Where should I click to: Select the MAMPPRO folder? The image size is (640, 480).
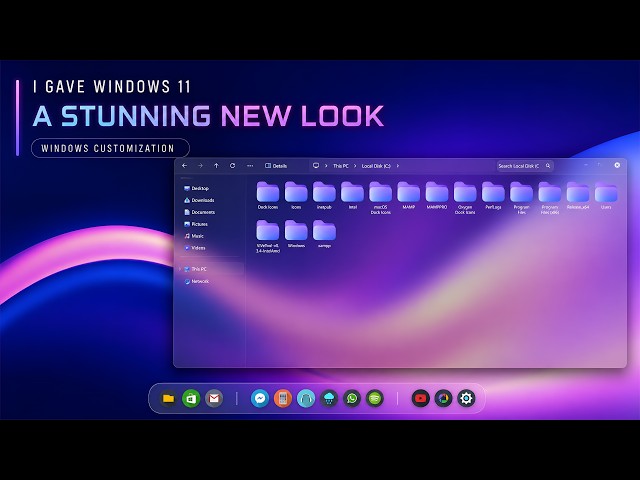click(437, 196)
